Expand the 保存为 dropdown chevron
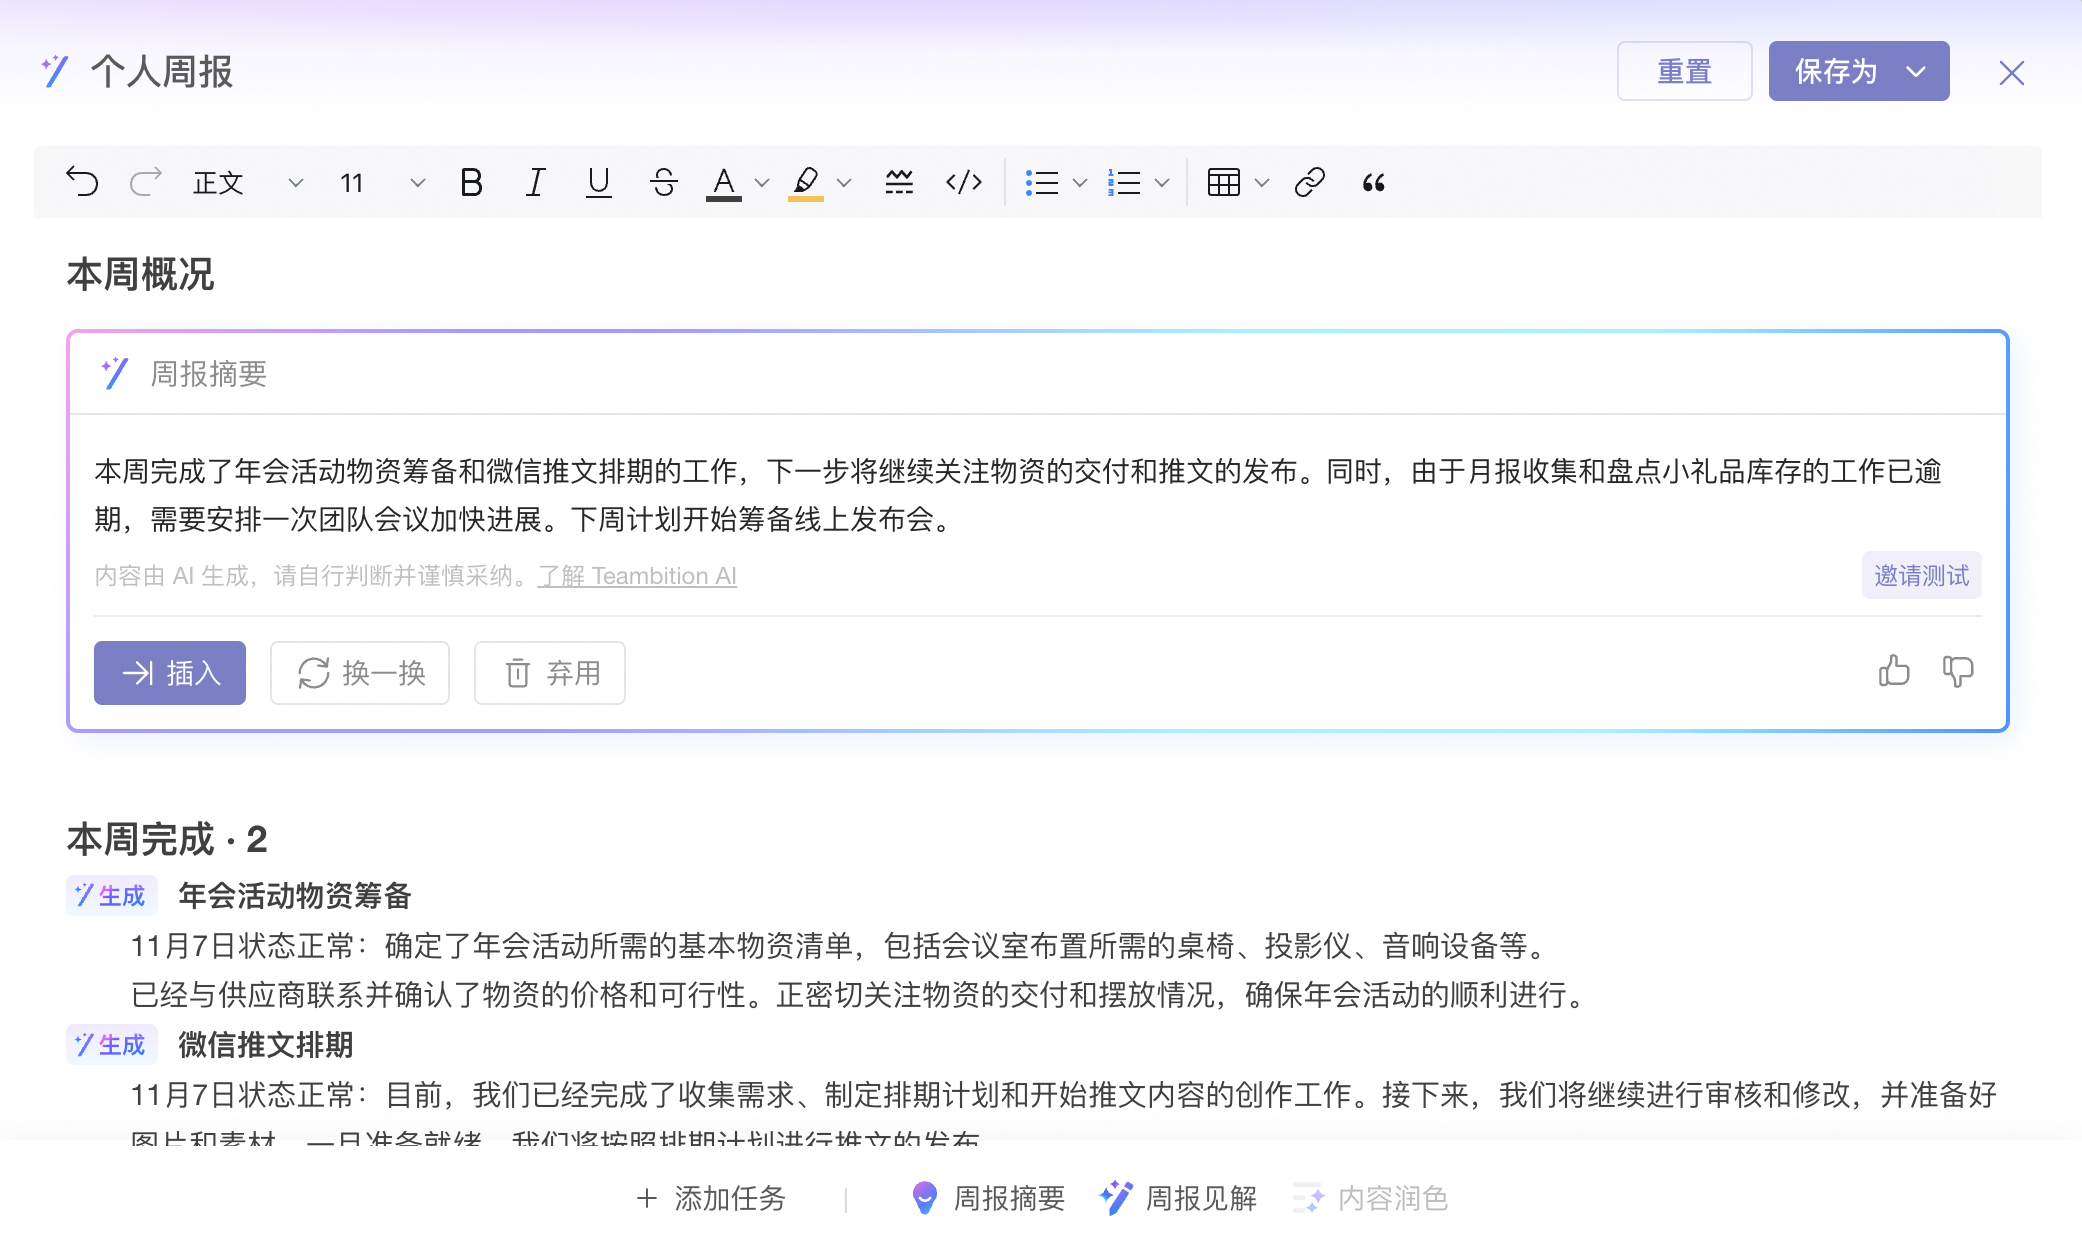 click(1916, 71)
